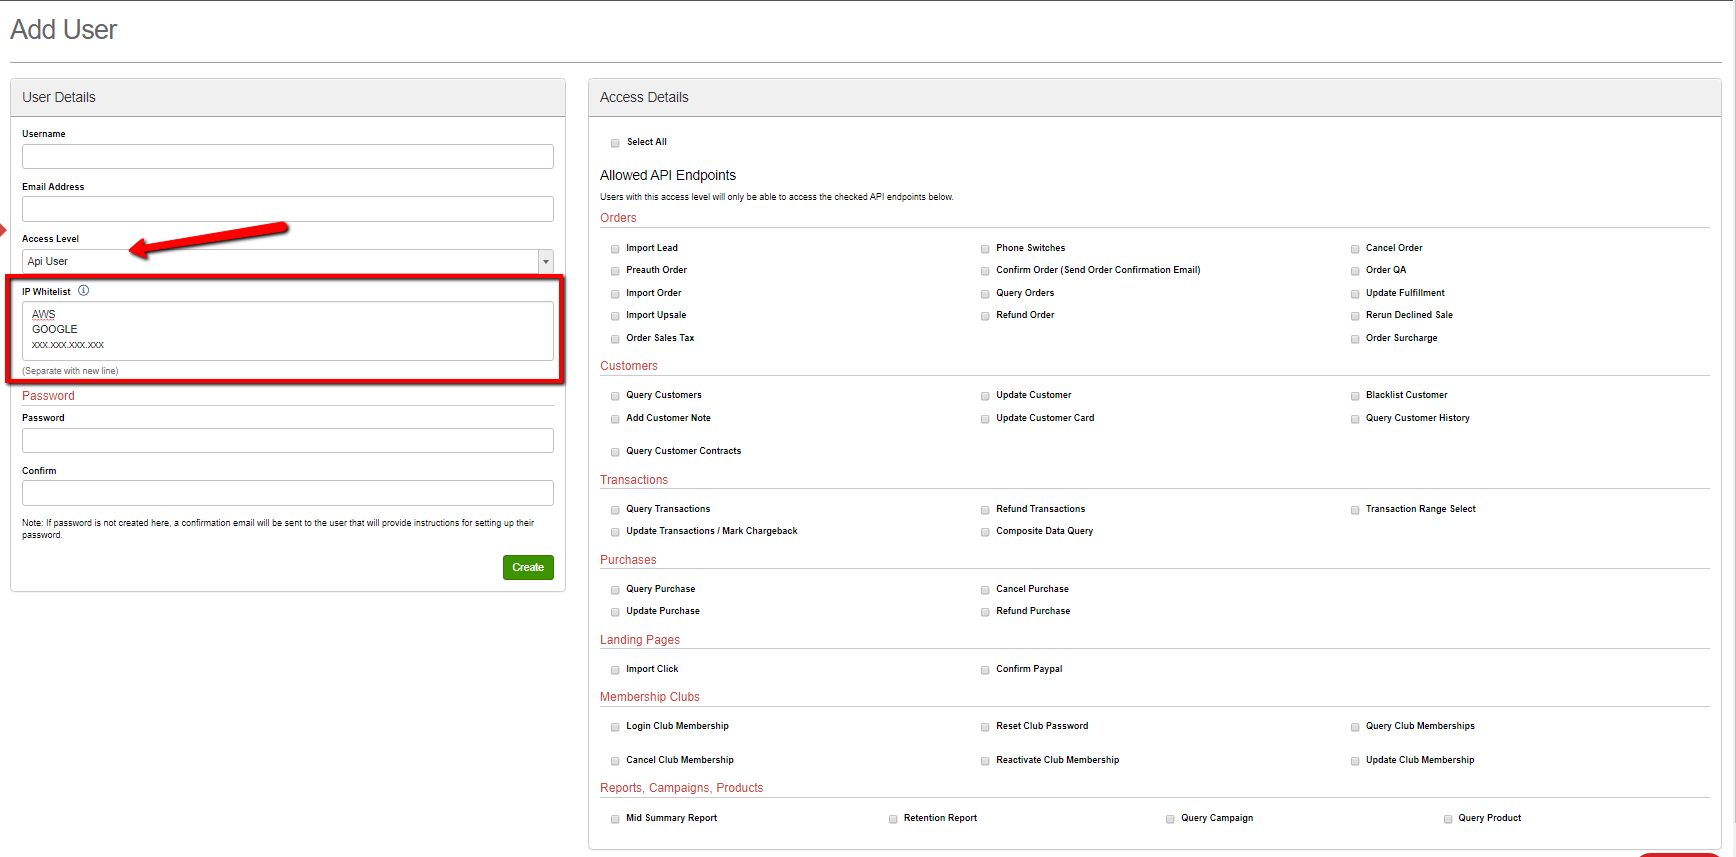
Task: Click inside the IP Whitelist text area
Action: pyautogui.click(x=287, y=331)
